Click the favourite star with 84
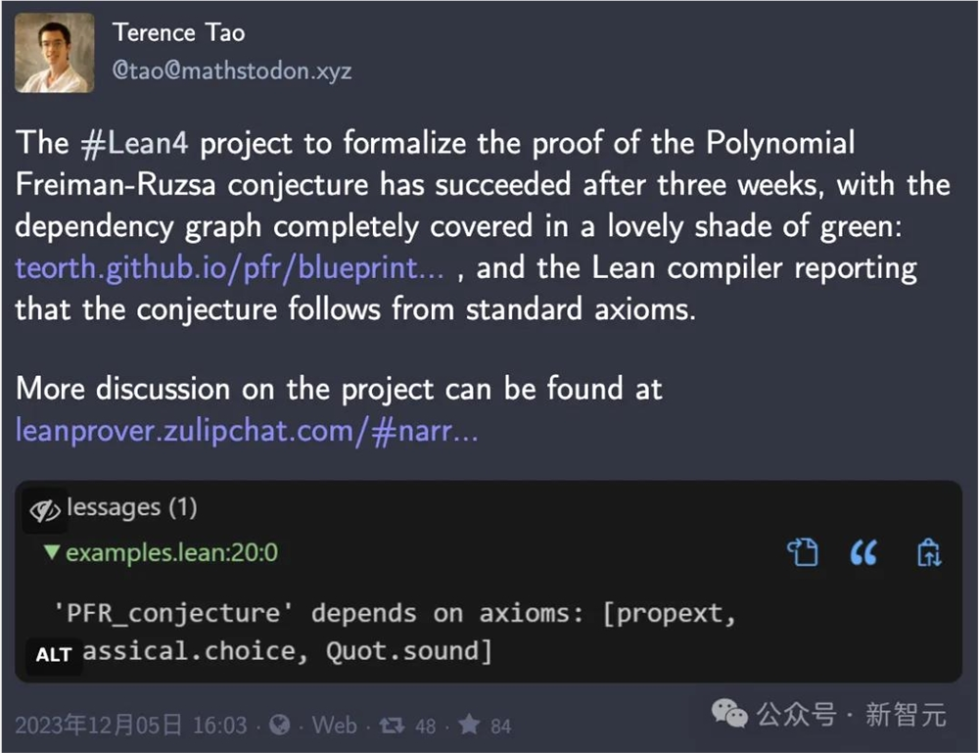This screenshot has width=979, height=753. coord(469,724)
